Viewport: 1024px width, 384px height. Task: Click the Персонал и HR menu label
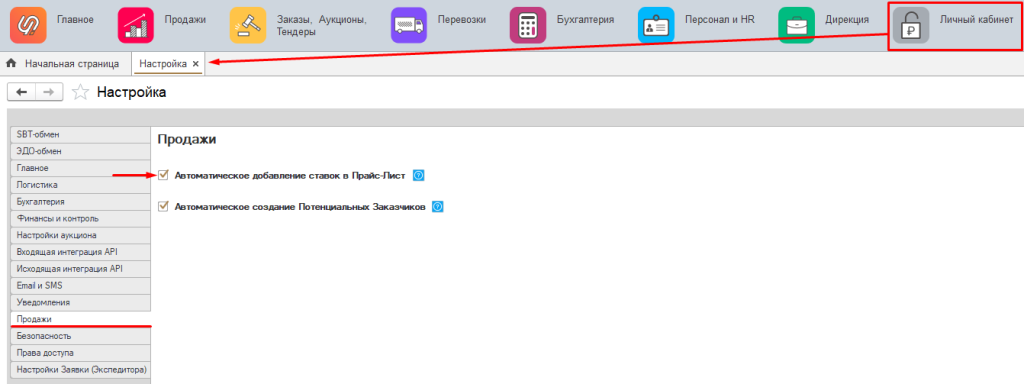pos(720,20)
